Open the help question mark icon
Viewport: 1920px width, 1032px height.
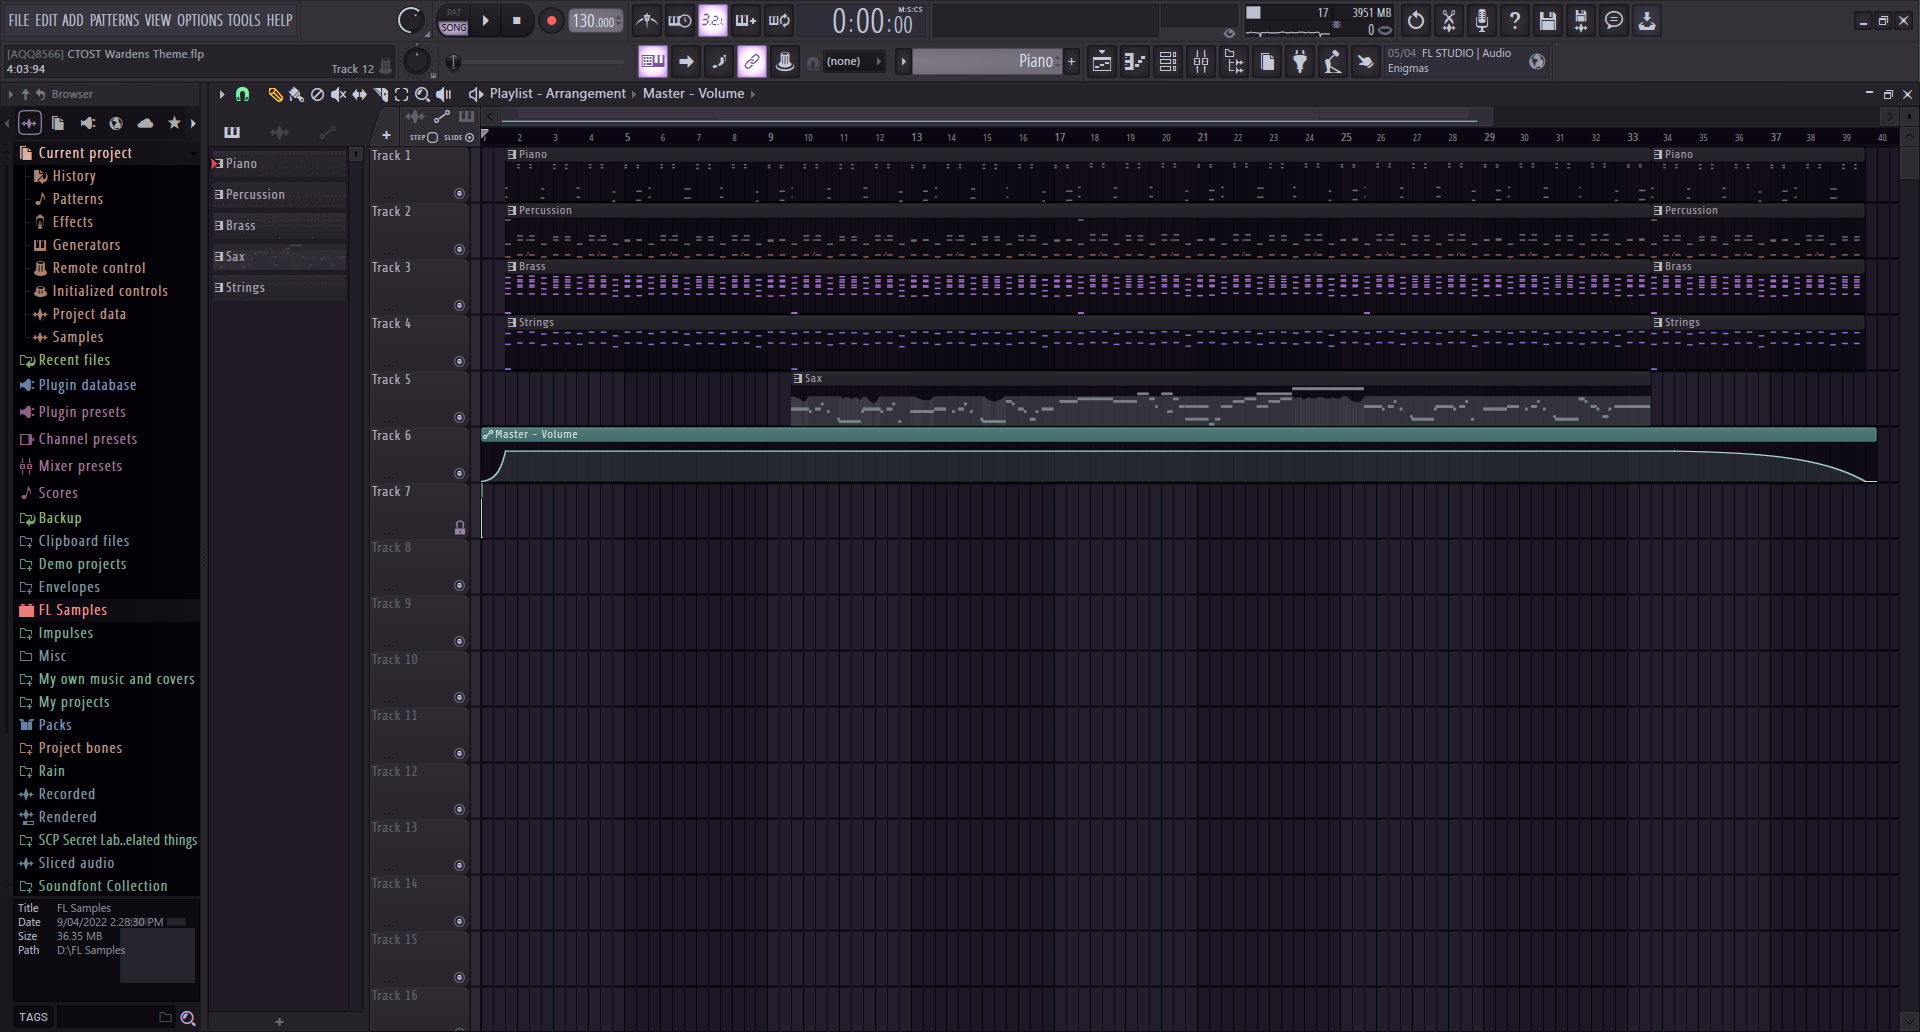(x=1515, y=20)
